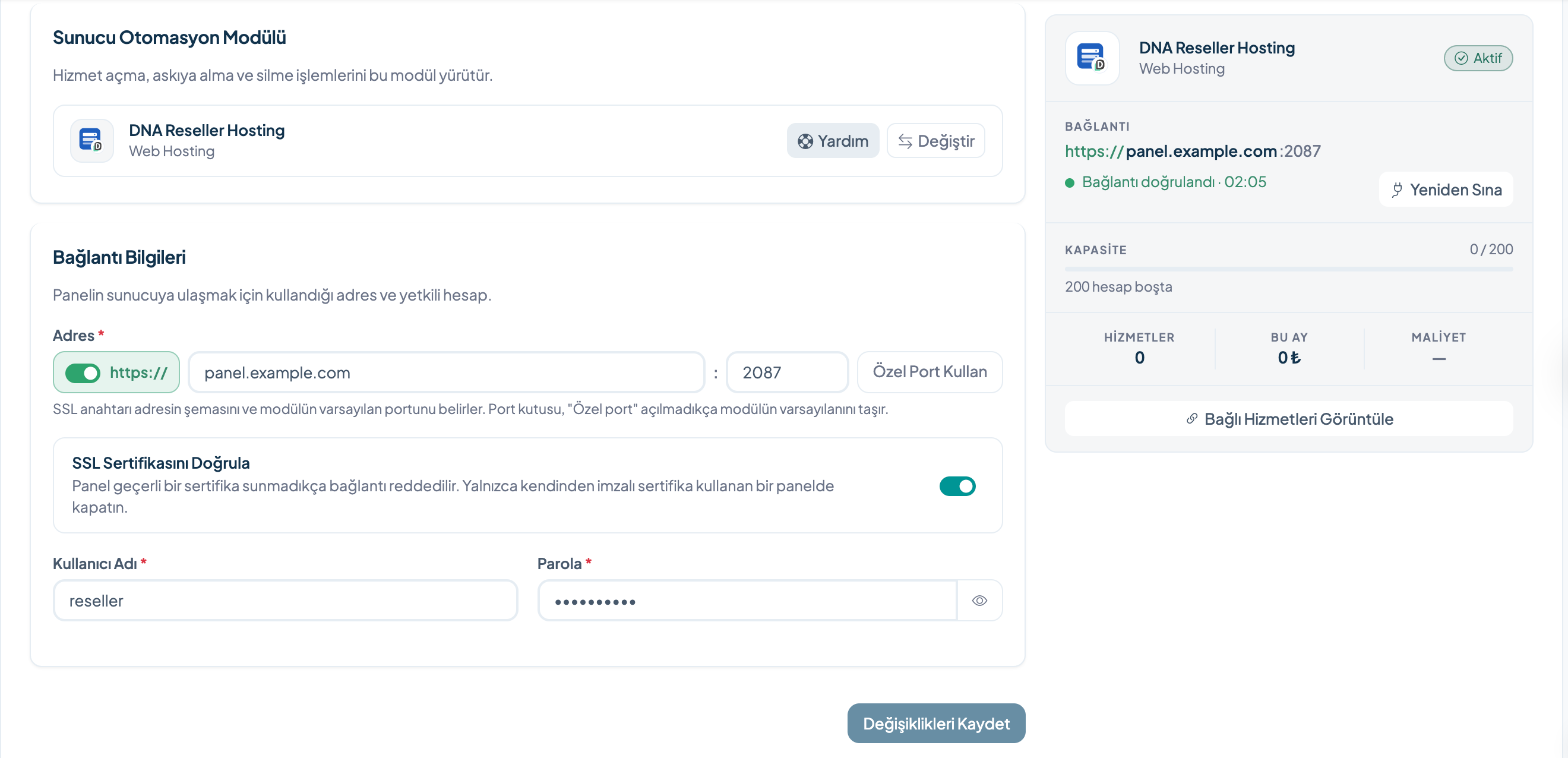The width and height of the screenshot is (1568, 758).
Task: Click the BU AY value 0 ₺
Action: coord(1289,357)
